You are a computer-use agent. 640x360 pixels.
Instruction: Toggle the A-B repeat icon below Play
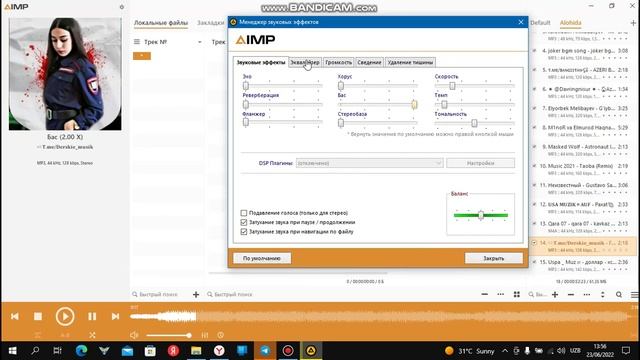[65, 335]
